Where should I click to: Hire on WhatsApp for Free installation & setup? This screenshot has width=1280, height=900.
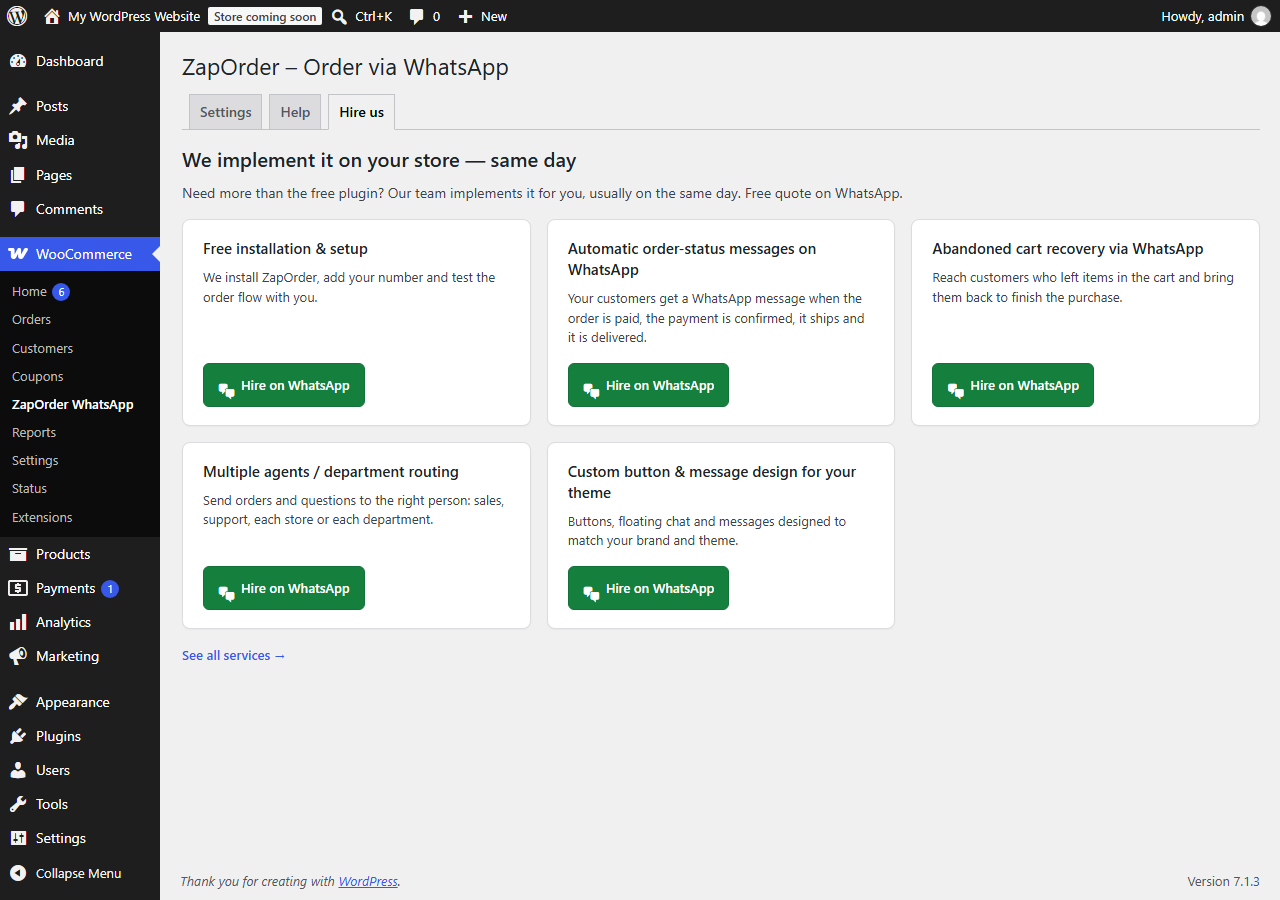(284, 385)
